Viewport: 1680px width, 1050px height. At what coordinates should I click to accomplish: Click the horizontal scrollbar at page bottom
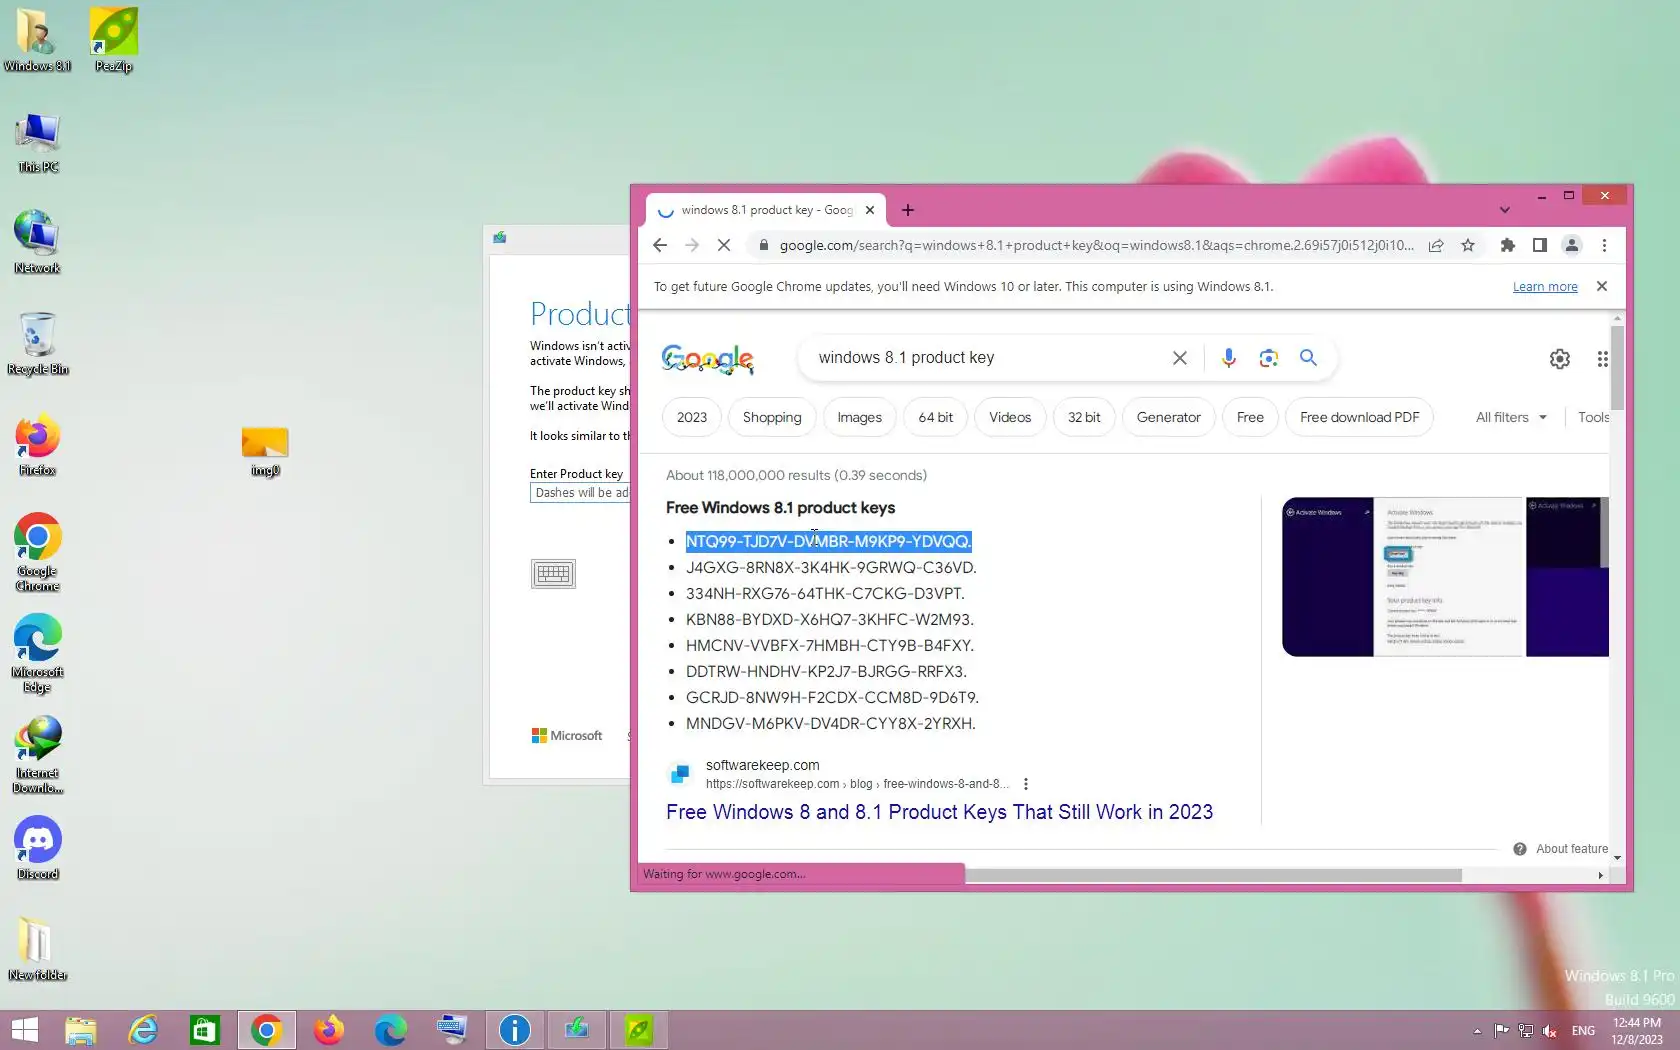[x=1213, y=875]
